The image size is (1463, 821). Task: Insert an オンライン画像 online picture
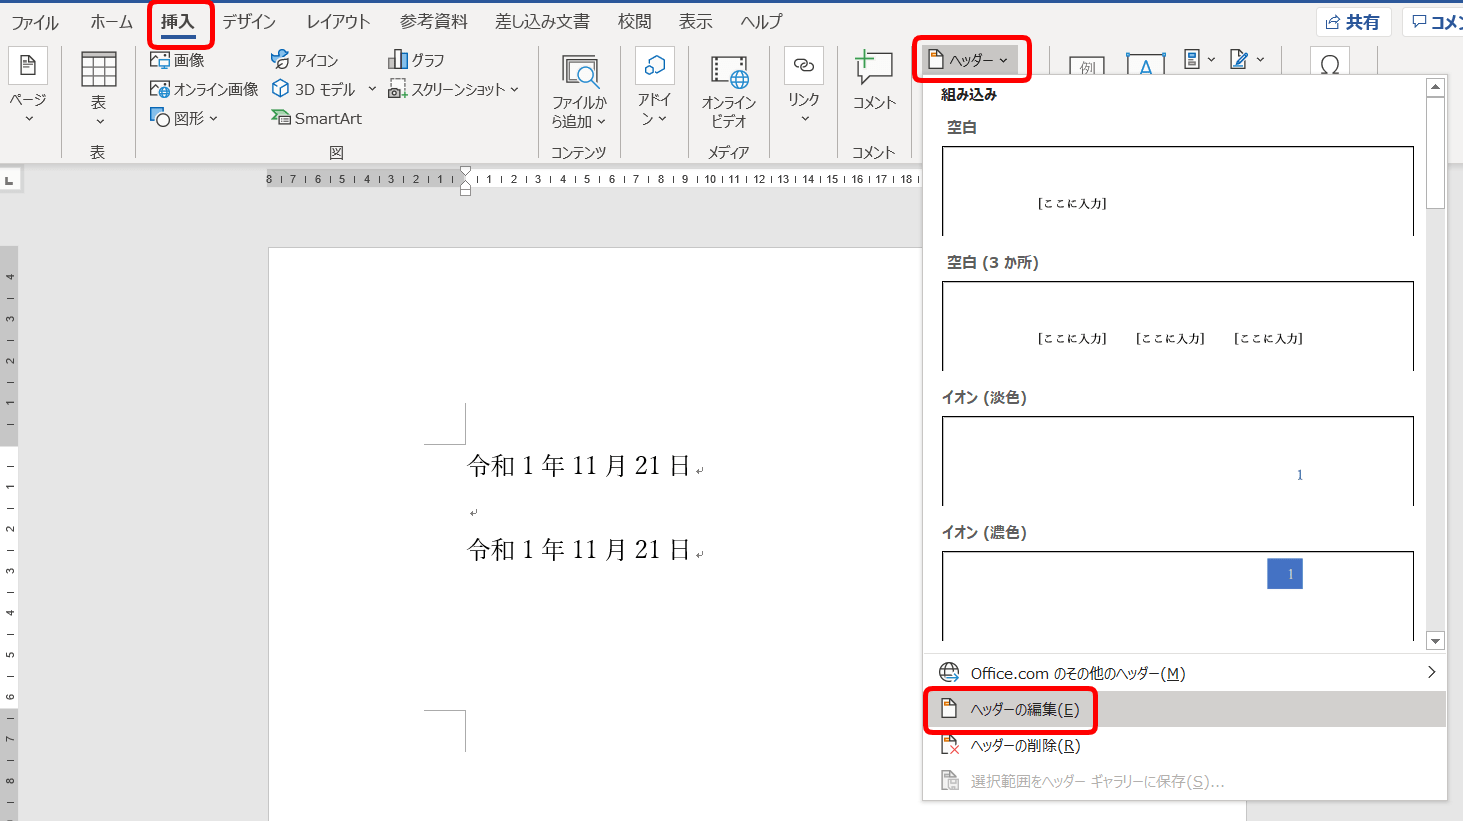tap(204, 89)
